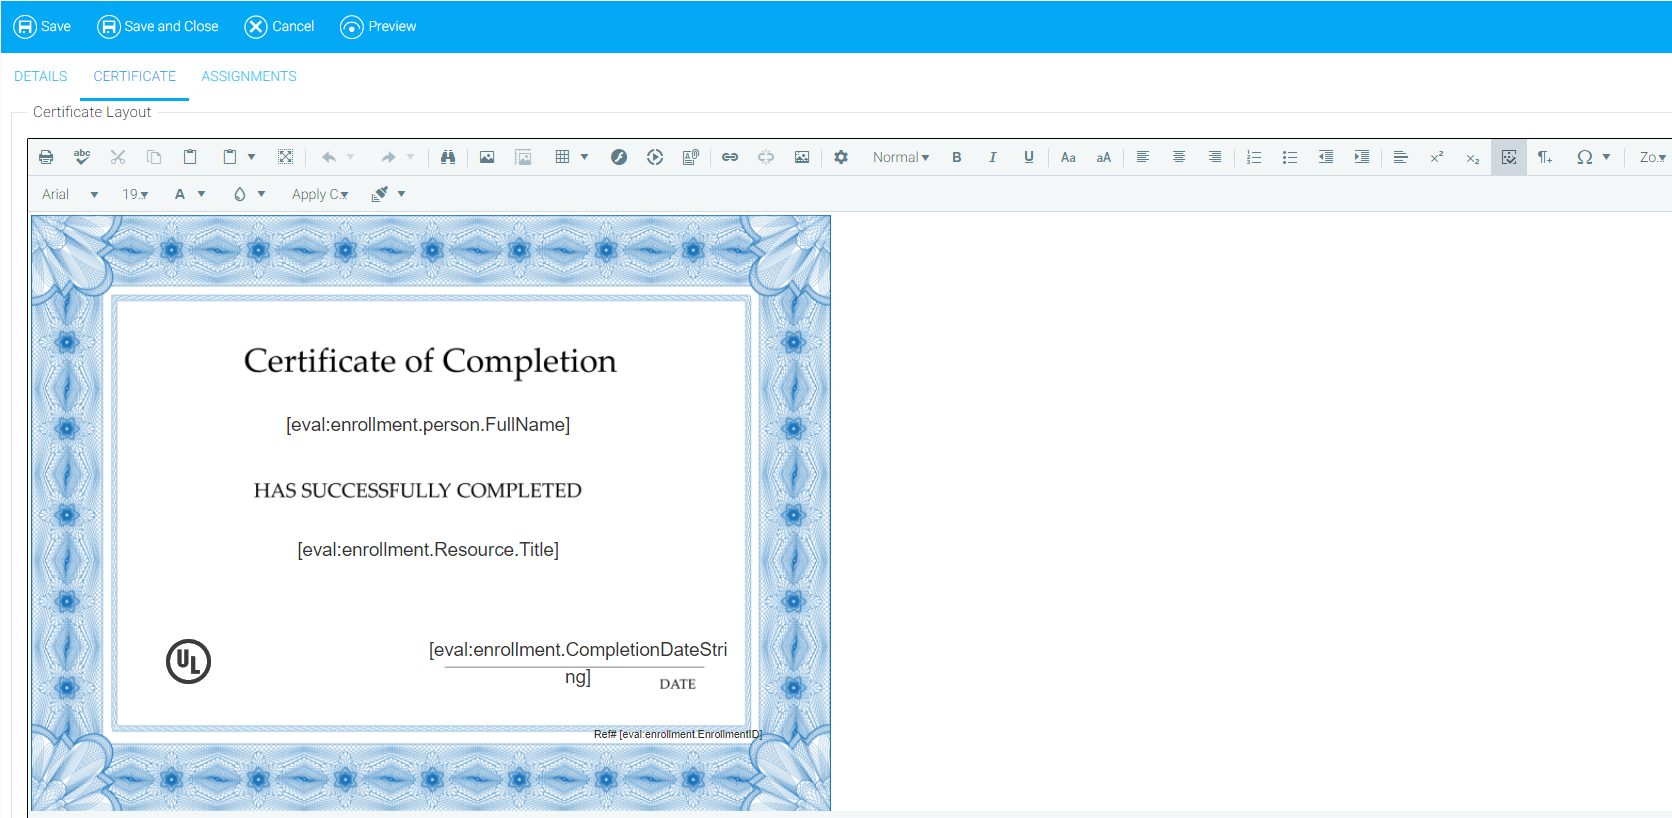The image size is (1672, 818).
Task: Toggle italic formatting
Action: 993,157
